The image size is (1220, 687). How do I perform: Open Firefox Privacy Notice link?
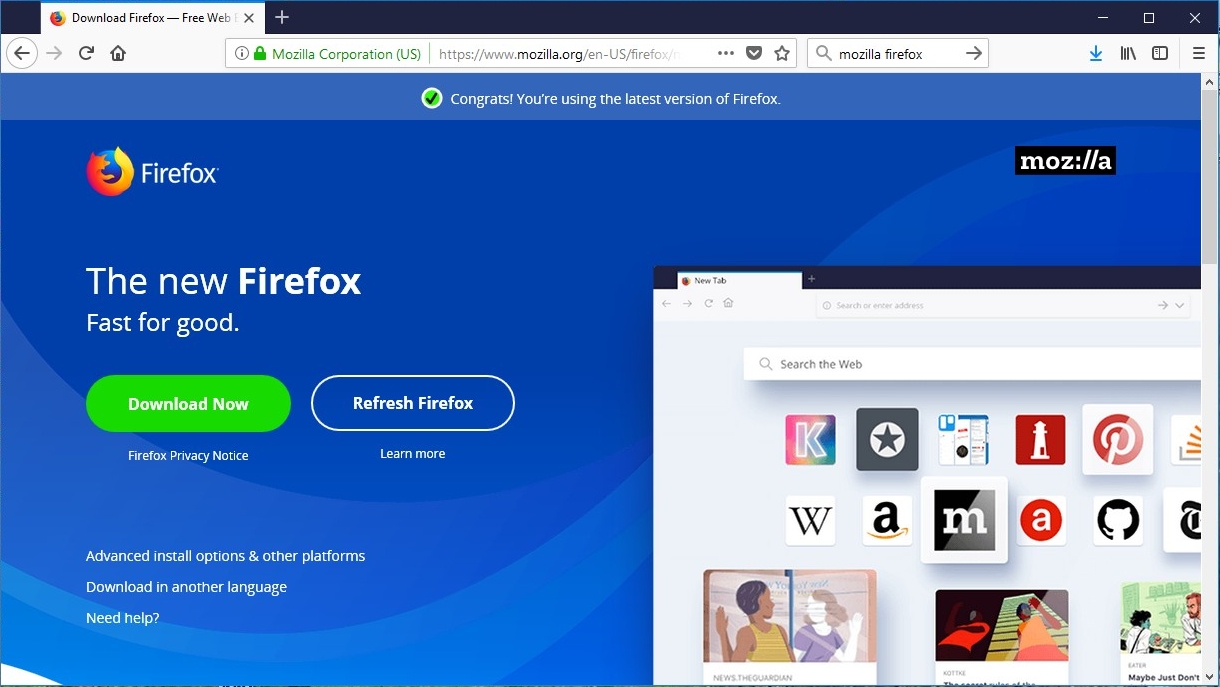(188, 455)
